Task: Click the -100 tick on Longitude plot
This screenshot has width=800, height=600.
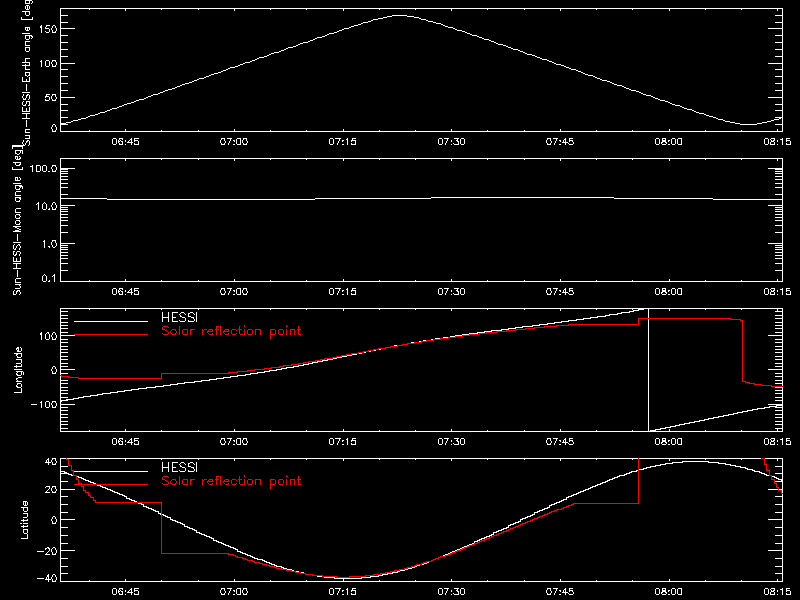Action: click(44, 404)
